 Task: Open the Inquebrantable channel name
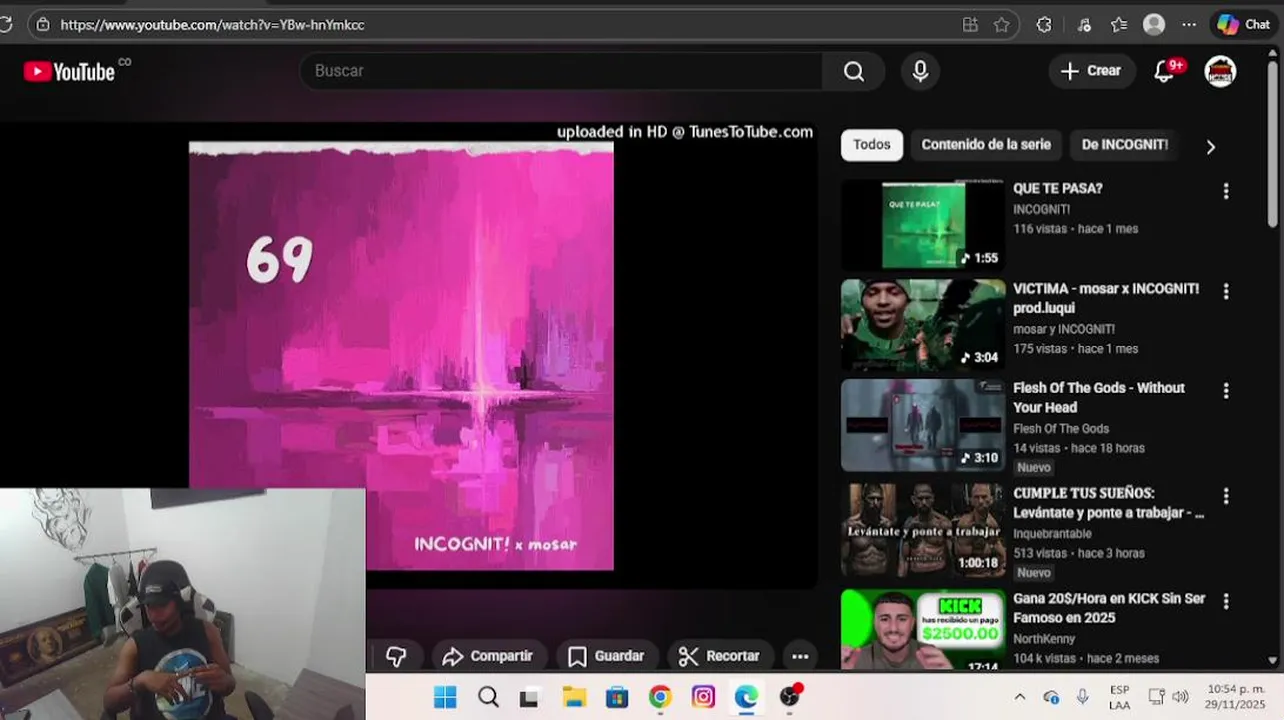1052,534
